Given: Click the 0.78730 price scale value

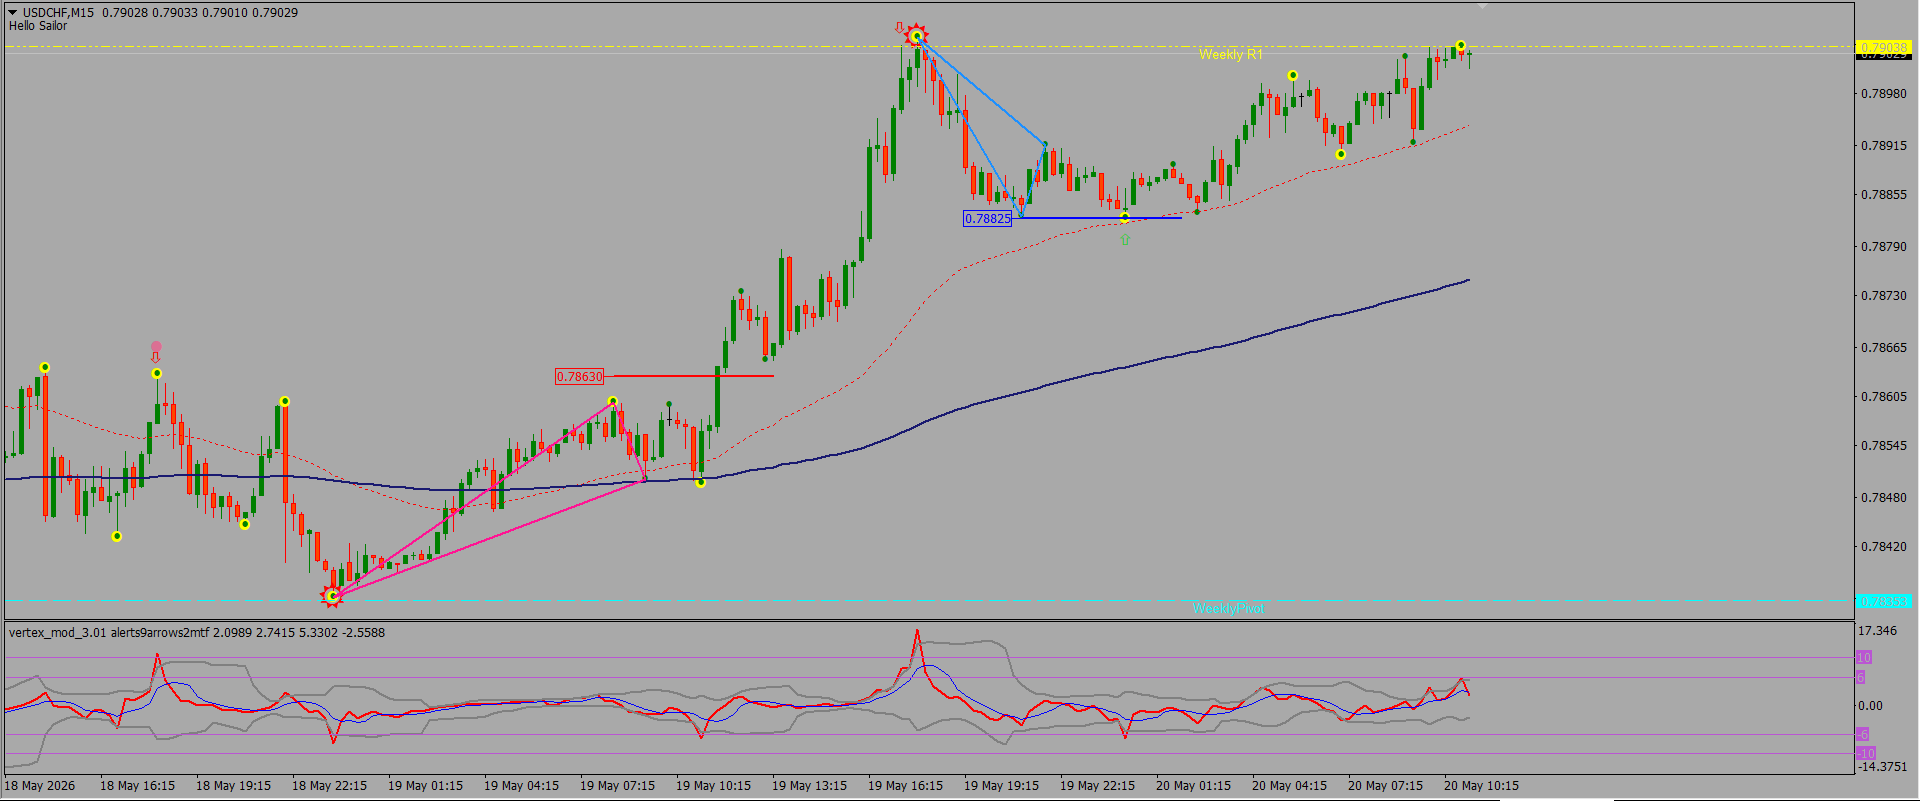Looking at the screenshot, I should (x=1883, y=296).
